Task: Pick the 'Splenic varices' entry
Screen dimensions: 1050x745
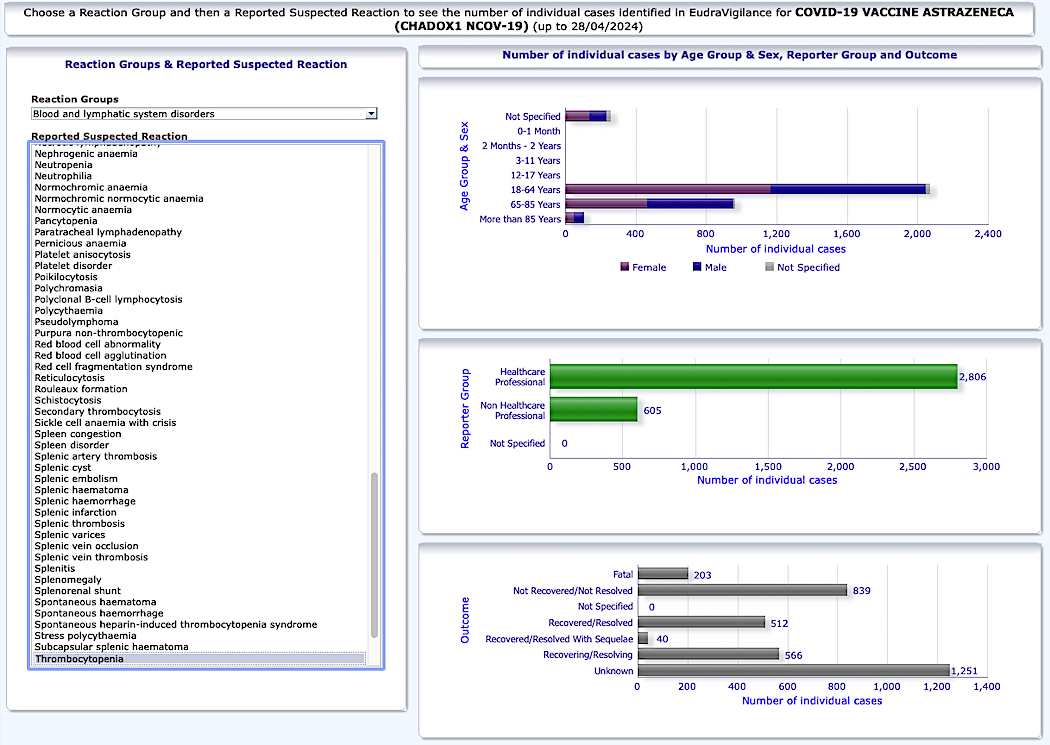Action: tap(70, 535)
